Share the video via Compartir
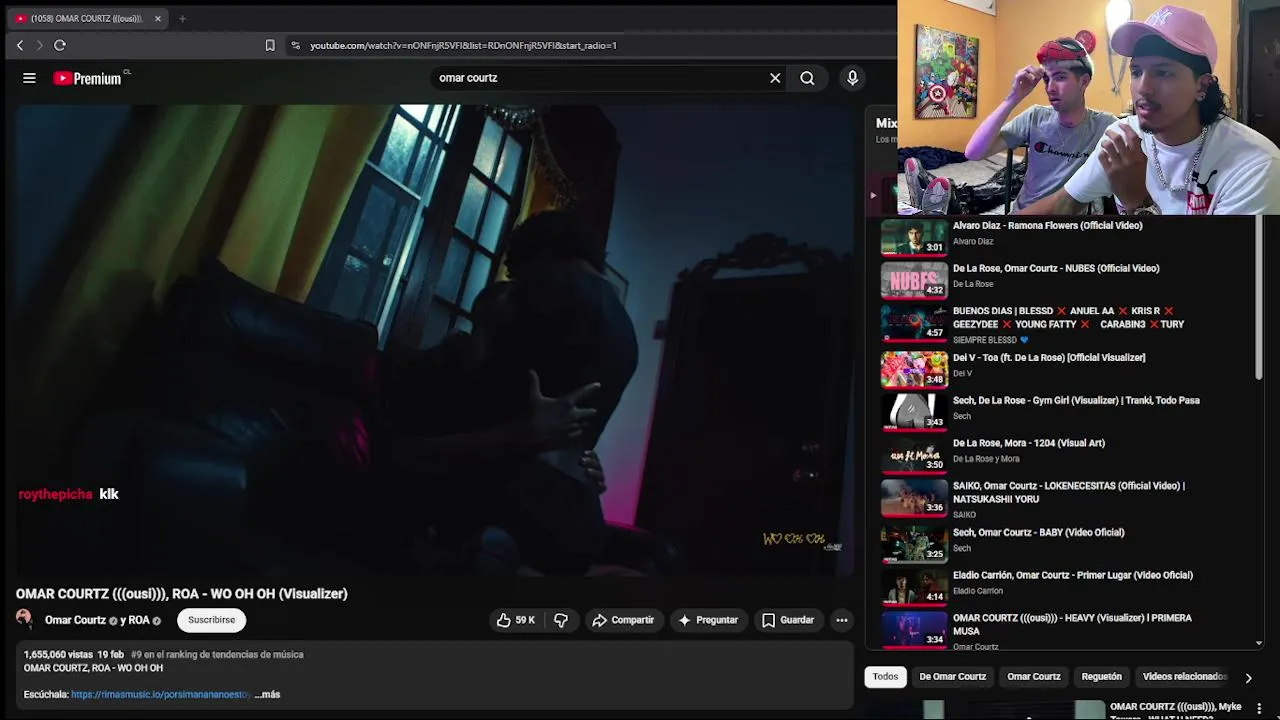 tap(623, 620)
